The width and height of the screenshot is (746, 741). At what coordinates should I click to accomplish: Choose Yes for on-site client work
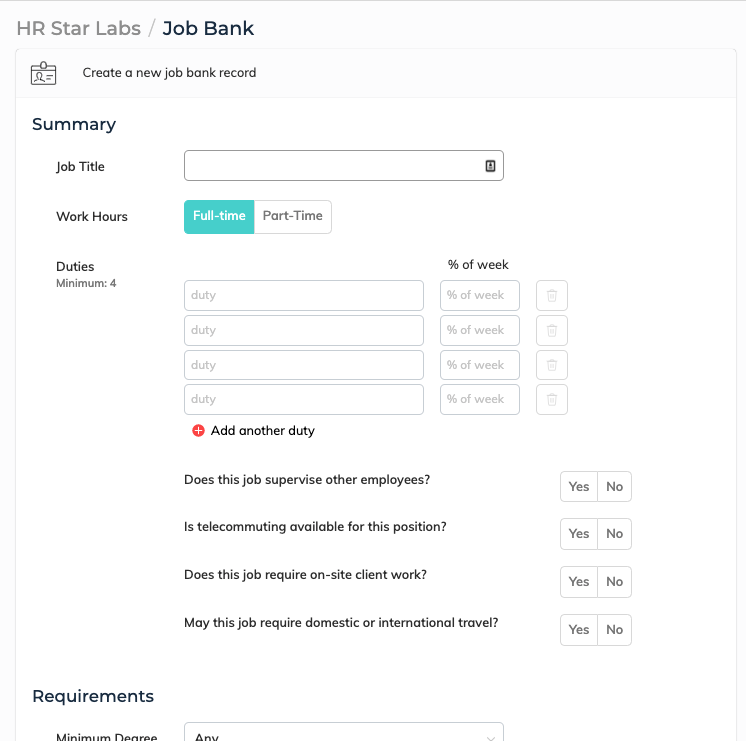pos(579,582)
